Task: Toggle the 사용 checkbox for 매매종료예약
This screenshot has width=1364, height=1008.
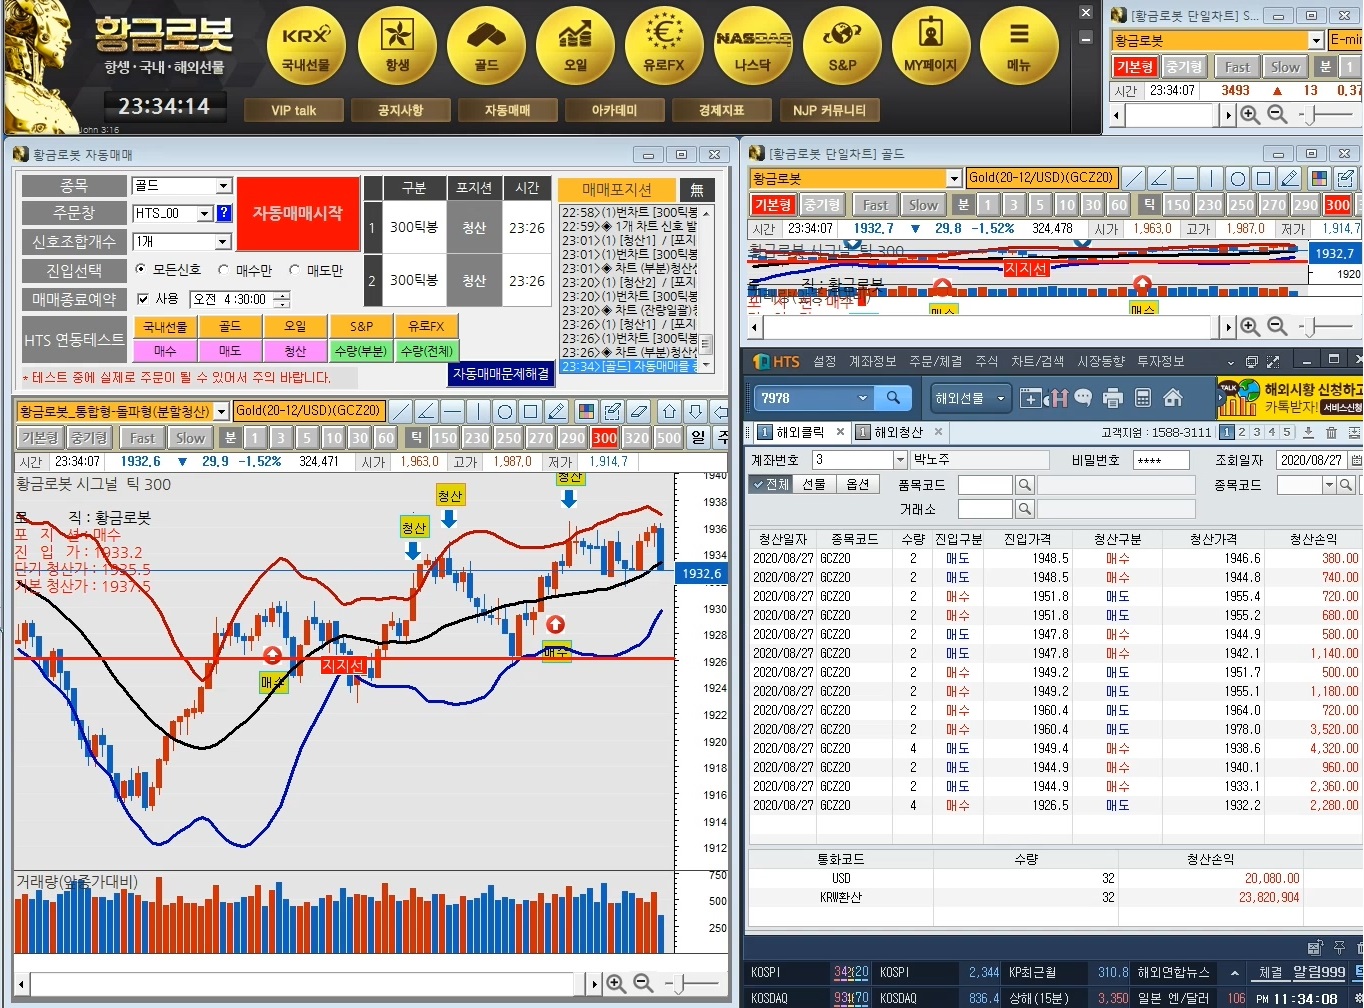Action: (x=142, y=299)
